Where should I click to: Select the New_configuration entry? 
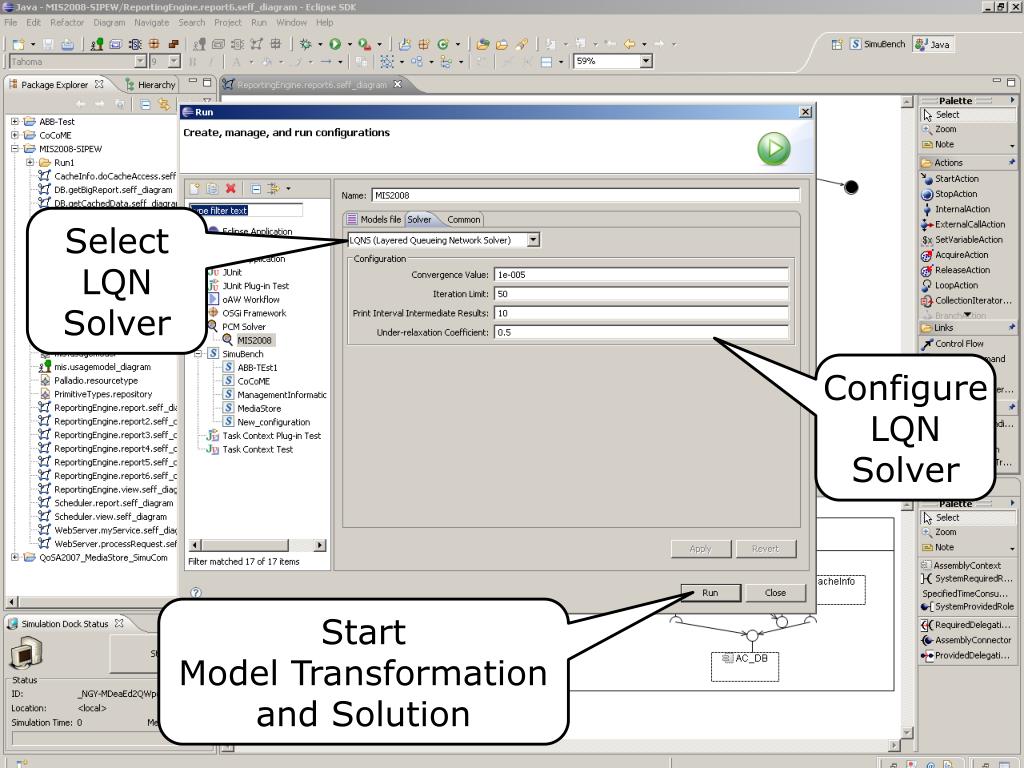point(274,423)
